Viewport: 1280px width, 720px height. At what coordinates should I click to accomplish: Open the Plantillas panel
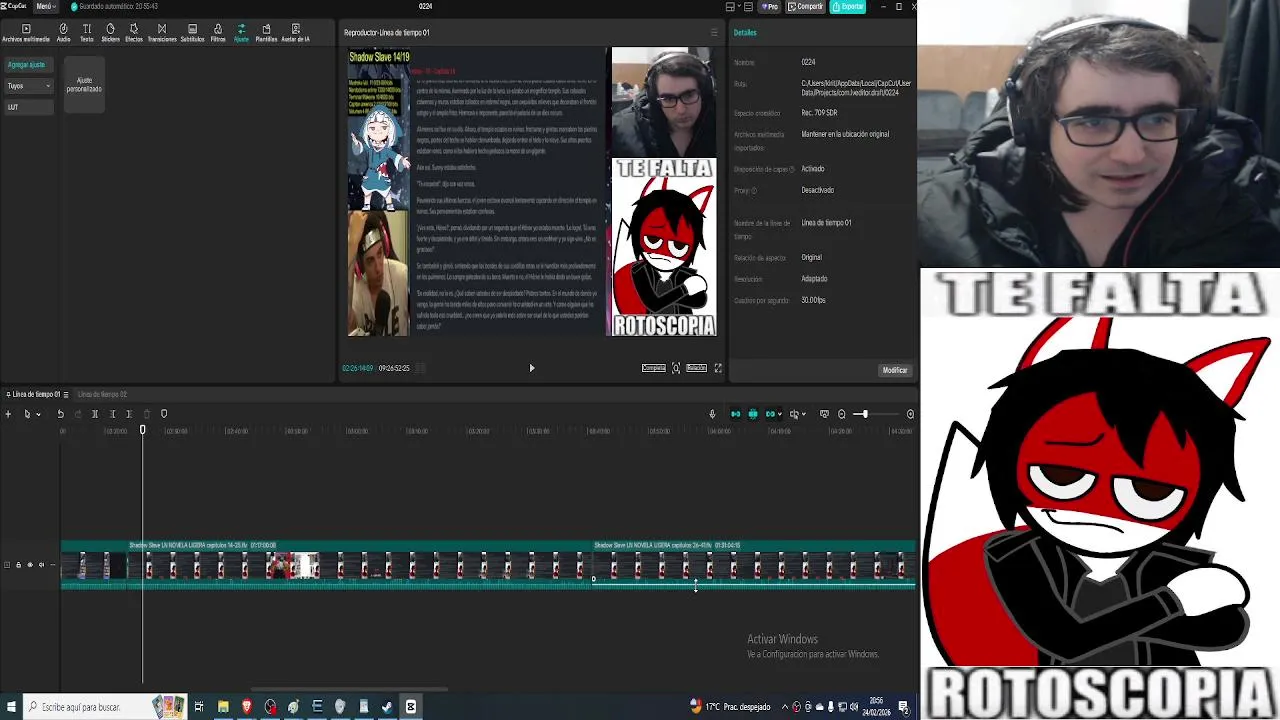tap(266, 33)
